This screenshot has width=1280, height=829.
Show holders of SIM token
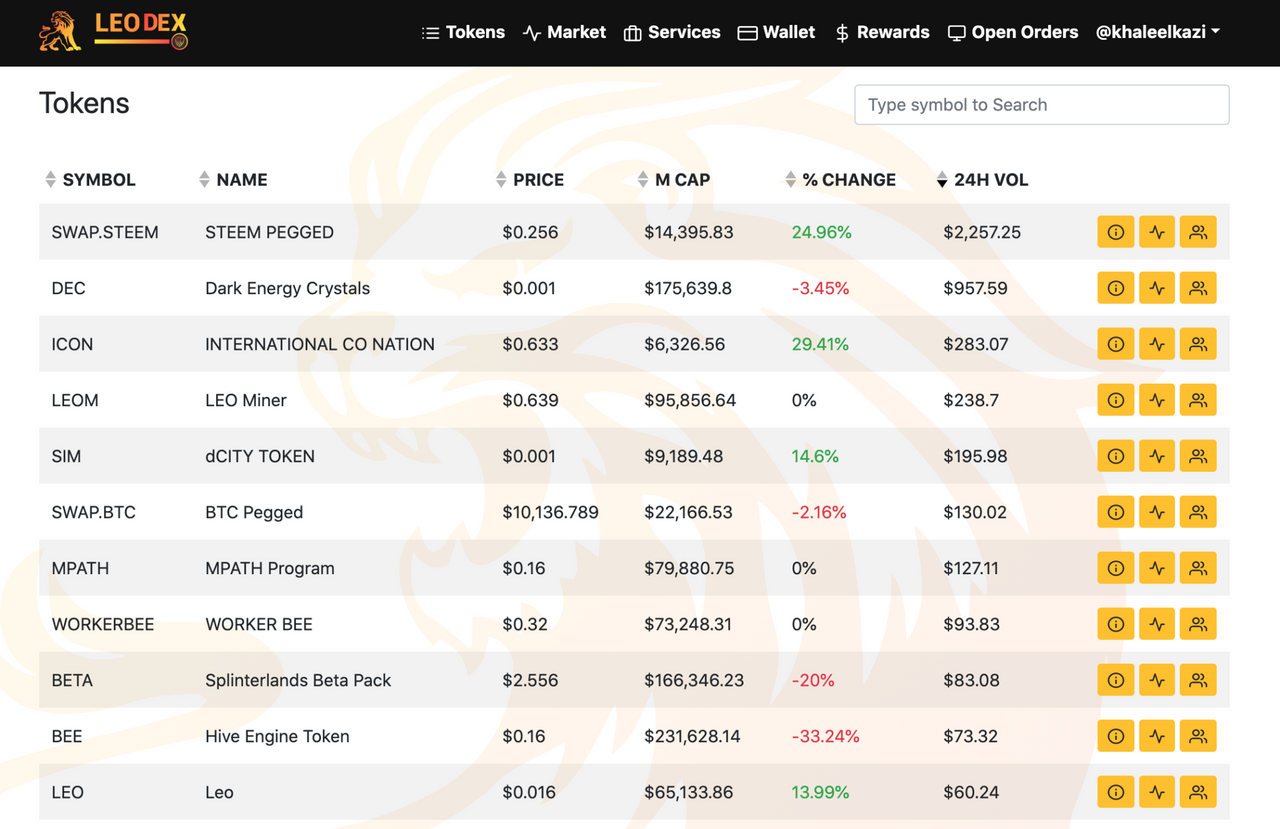click(x=1198, y=456)
